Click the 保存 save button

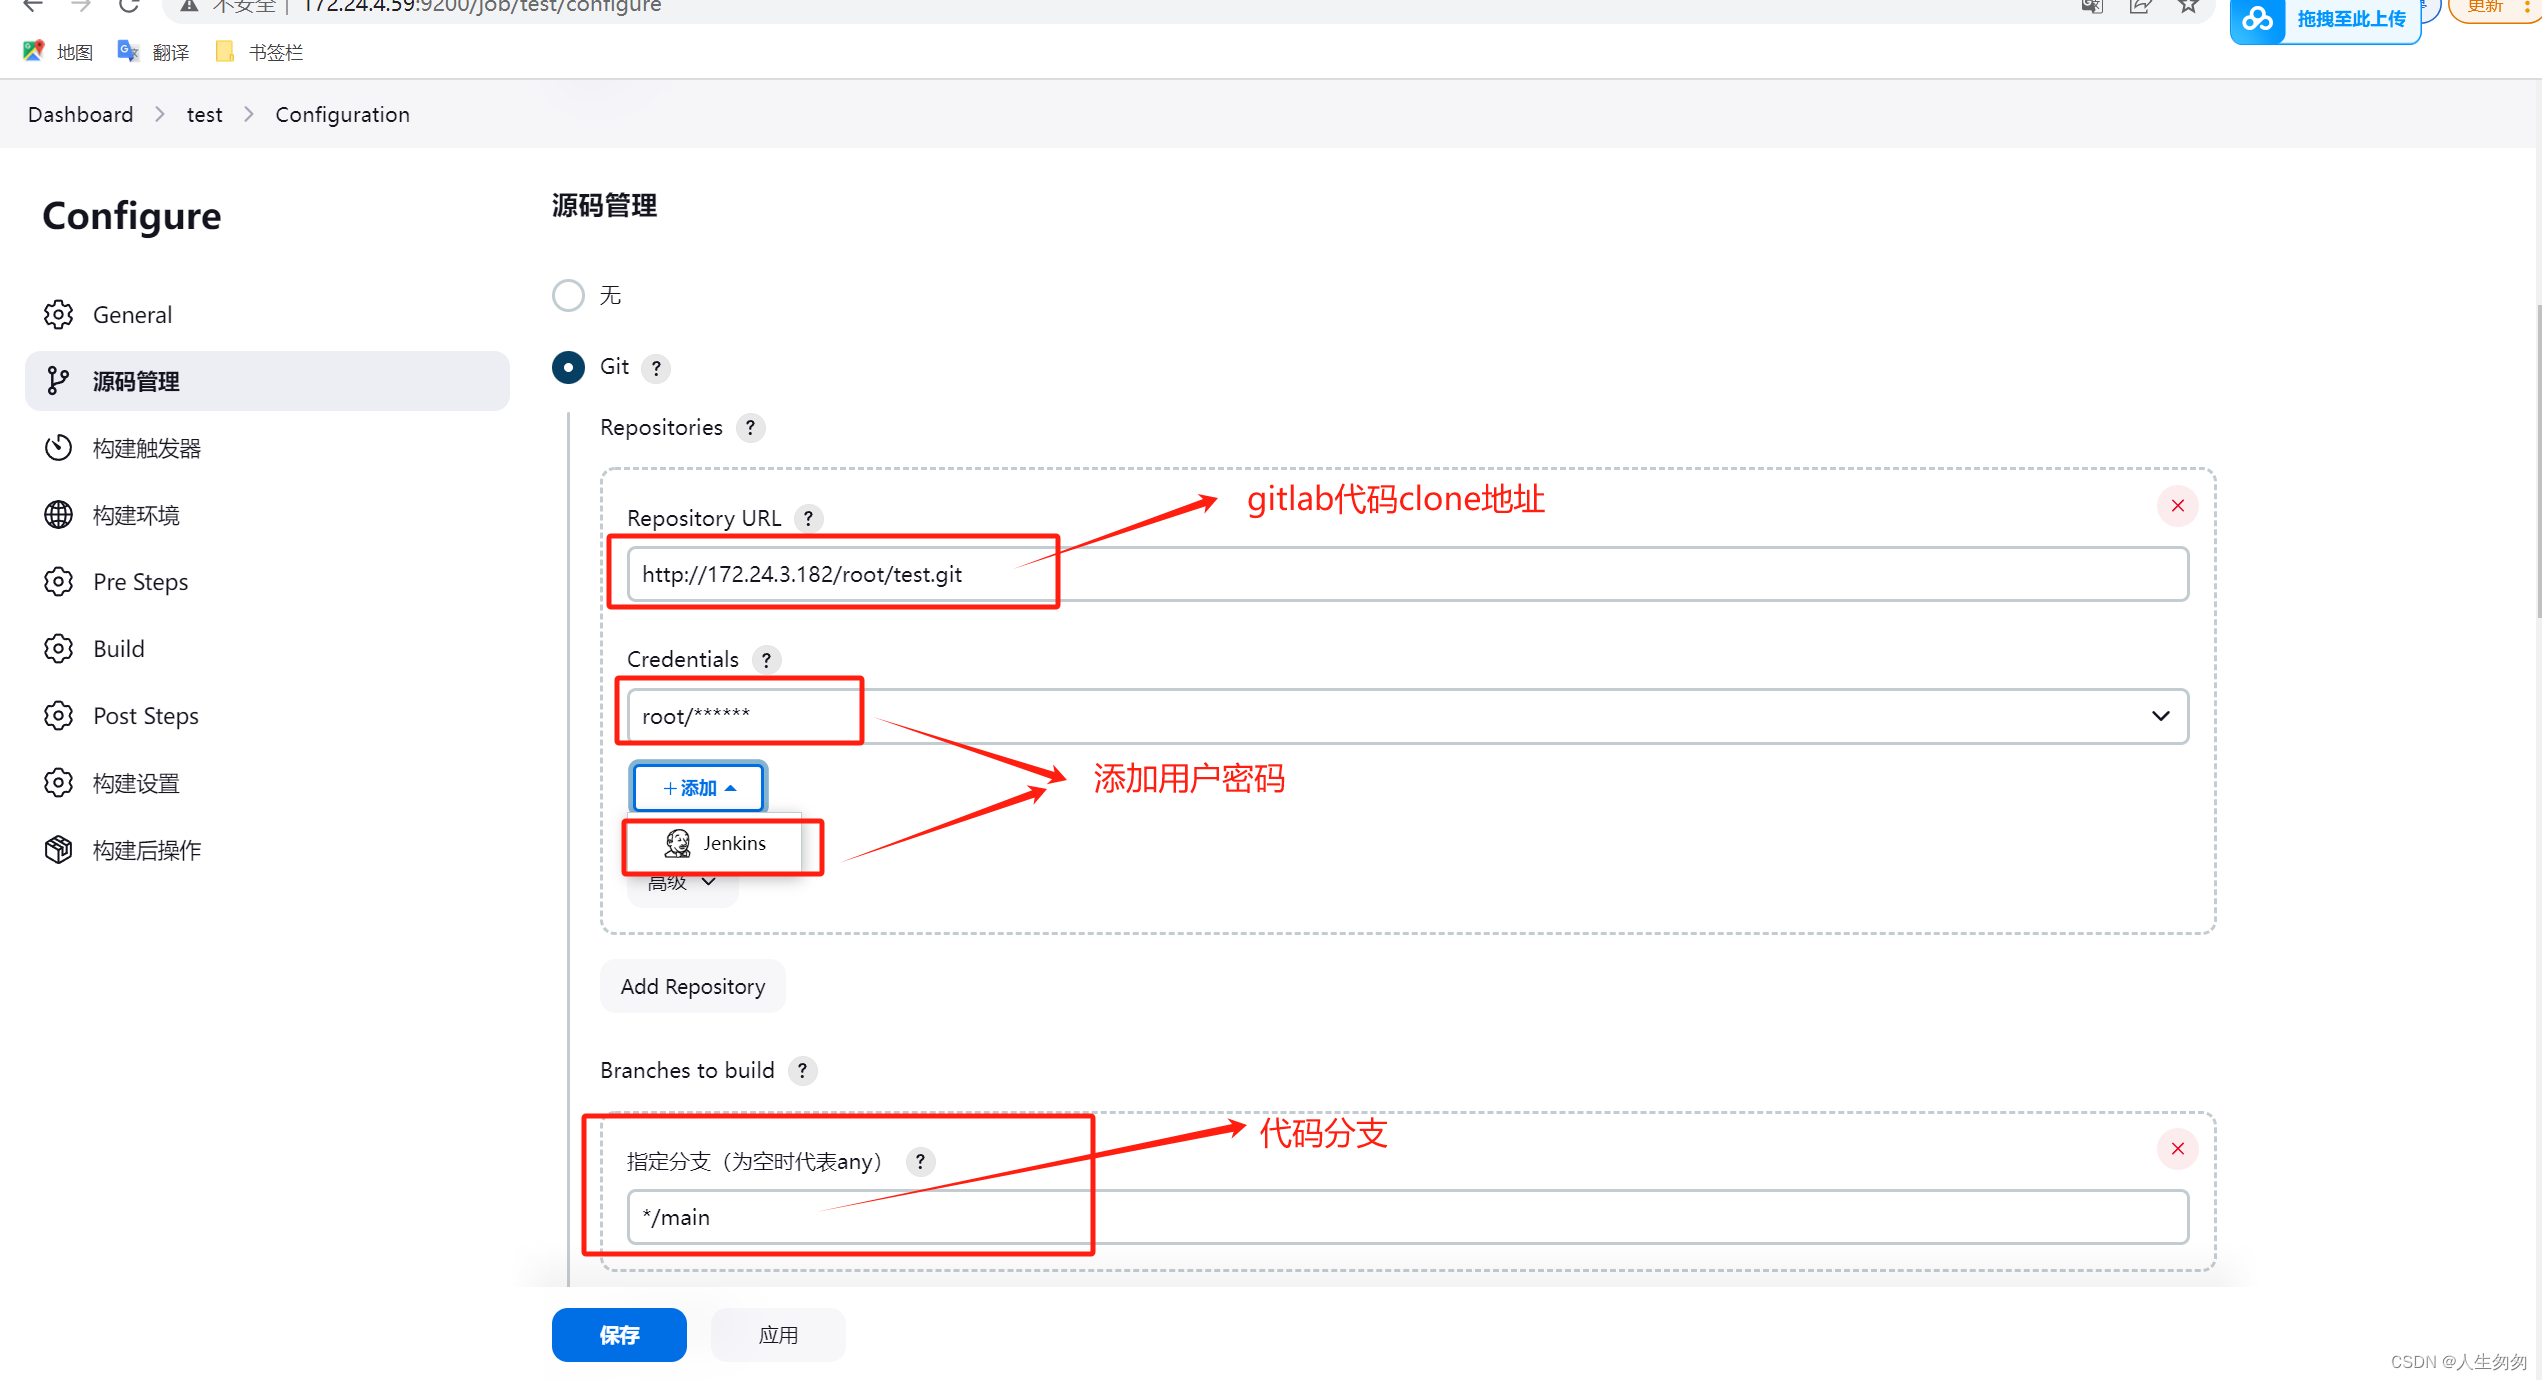tap(618, 1334)
